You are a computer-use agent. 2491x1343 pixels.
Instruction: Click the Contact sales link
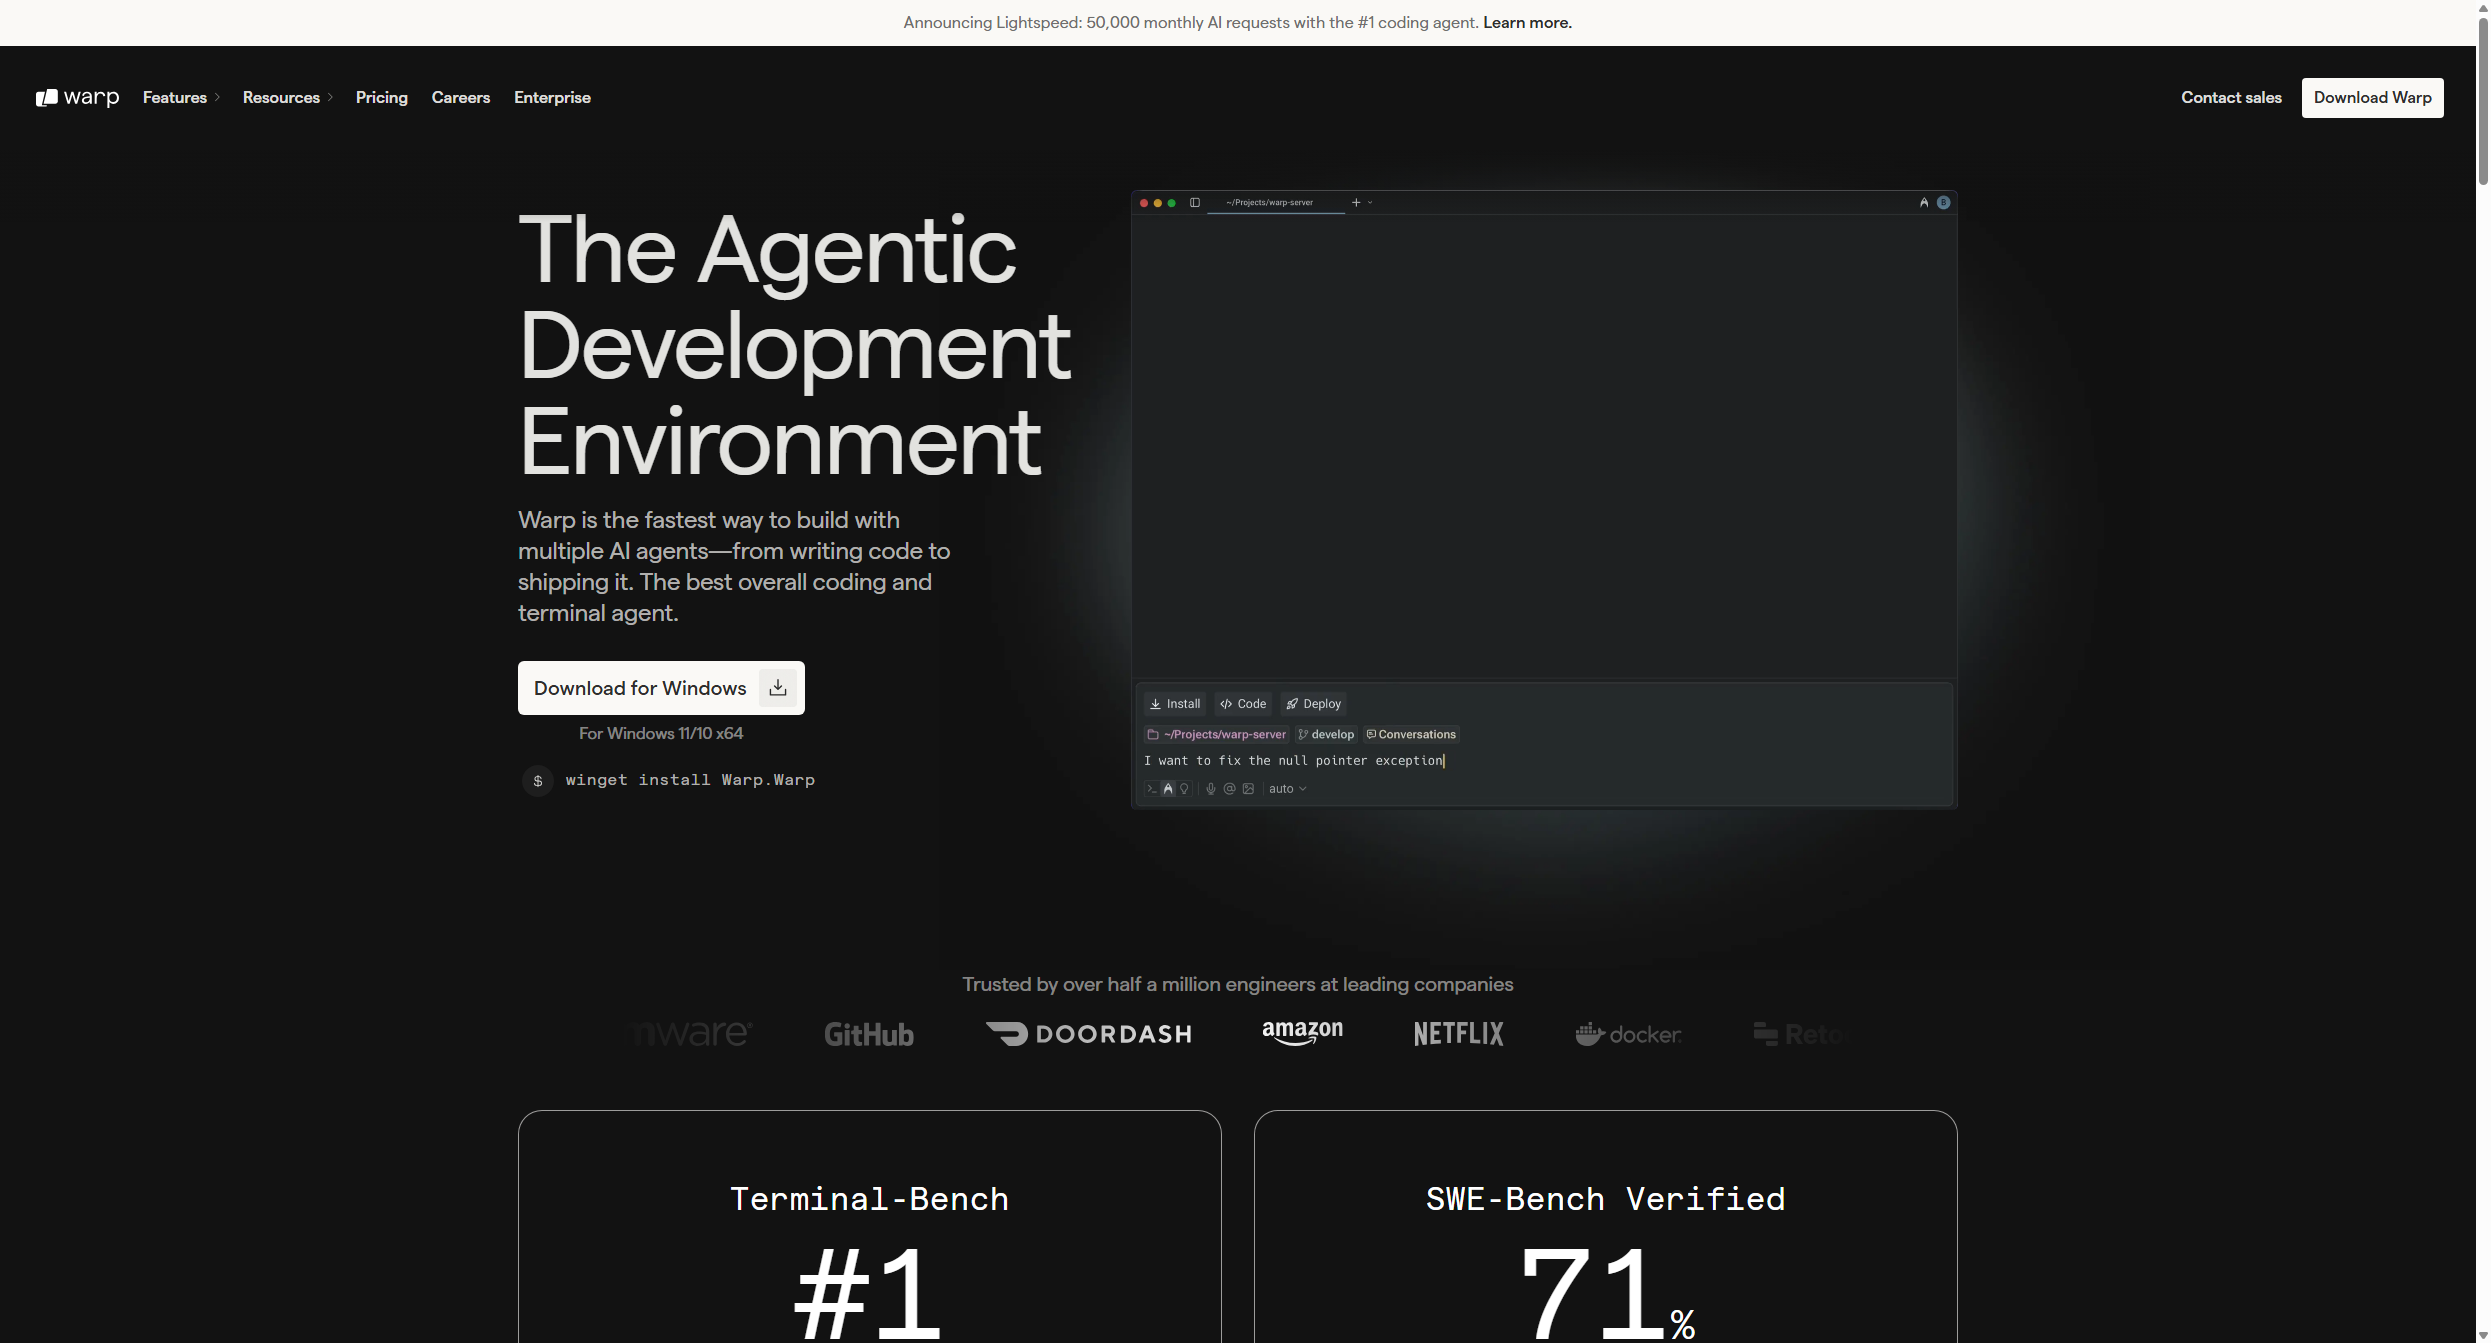(2231, 97)
